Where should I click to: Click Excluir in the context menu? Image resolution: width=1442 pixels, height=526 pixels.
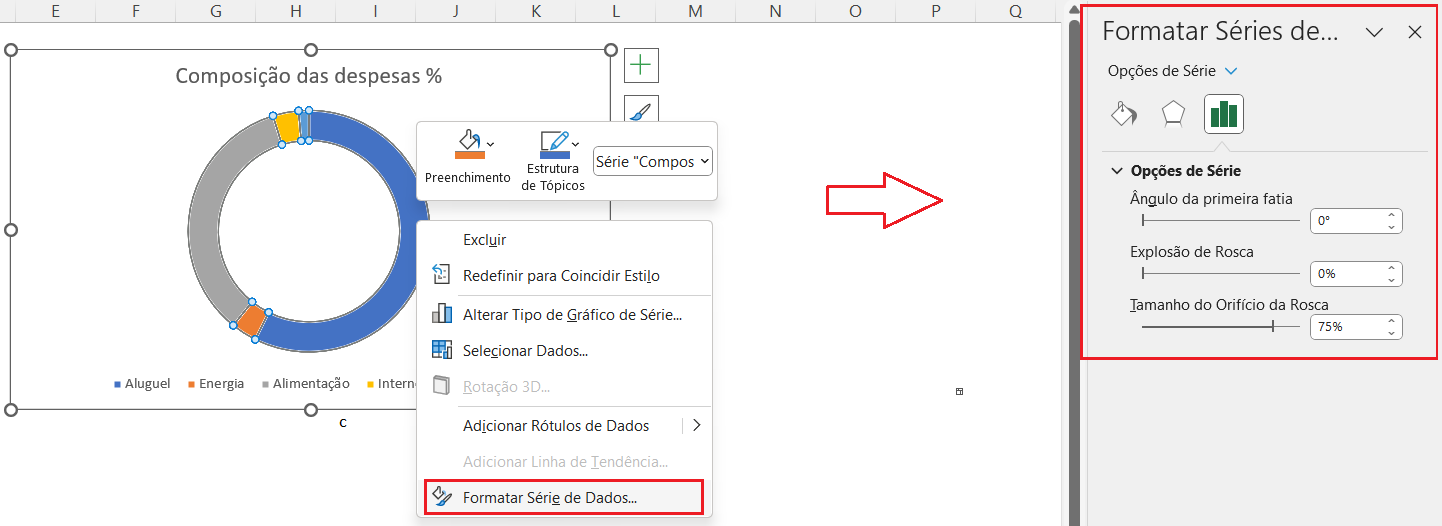485,239
